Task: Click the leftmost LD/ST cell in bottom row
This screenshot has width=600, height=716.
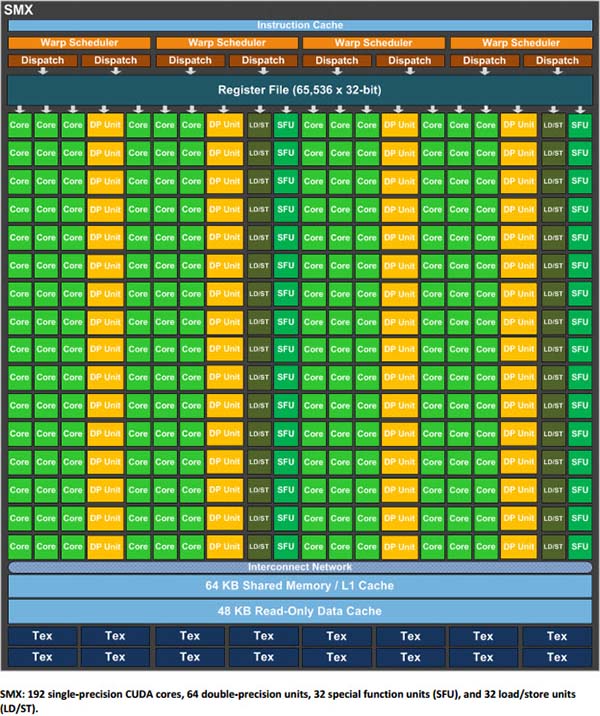Action: pyautogui.click(x=259, y=547)
